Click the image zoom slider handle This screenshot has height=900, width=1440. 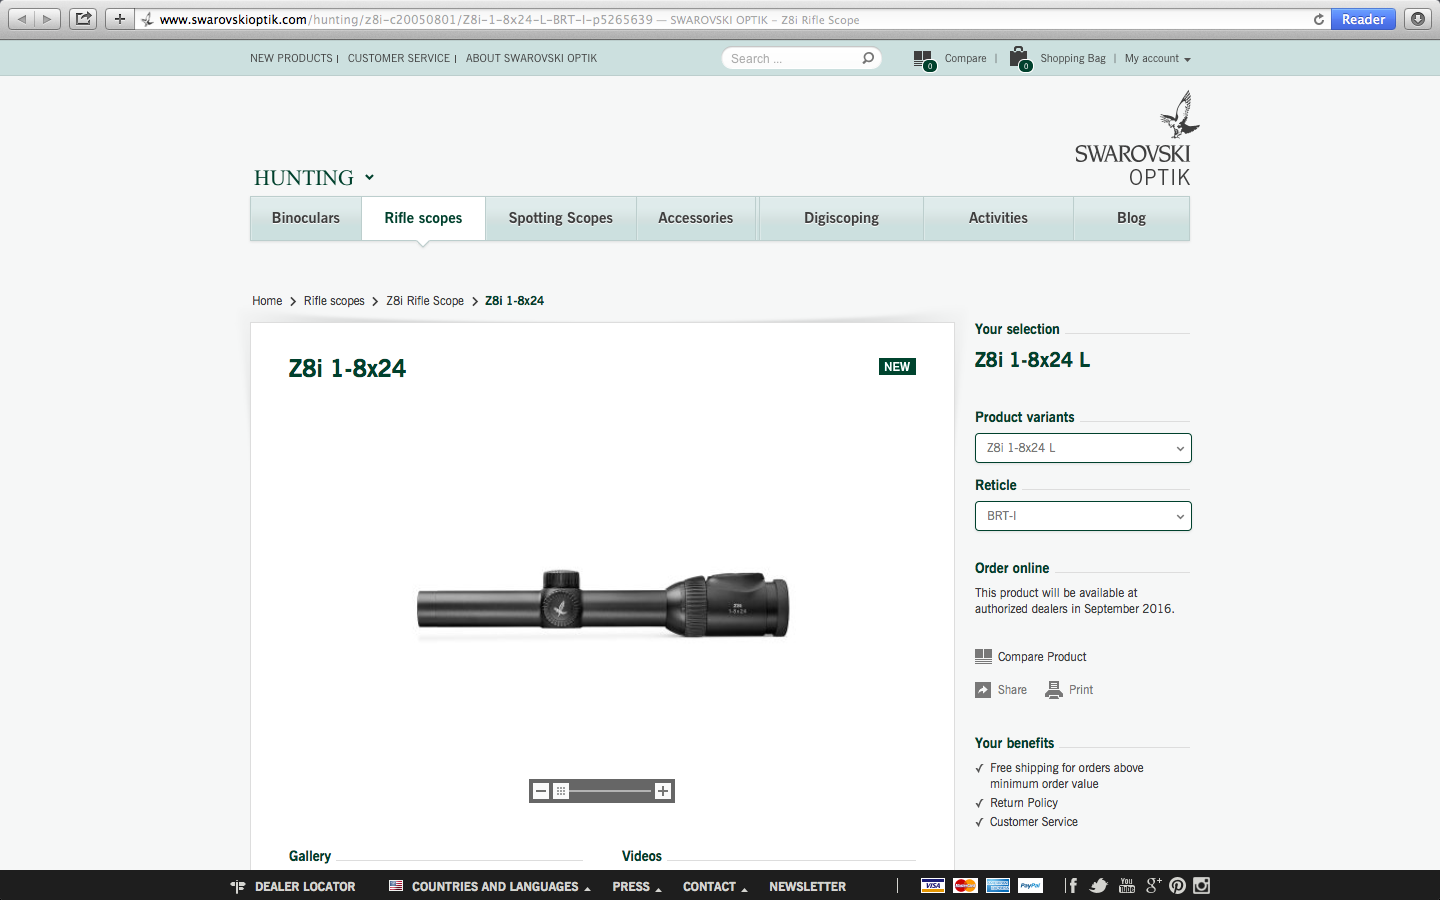coord(561,791)
